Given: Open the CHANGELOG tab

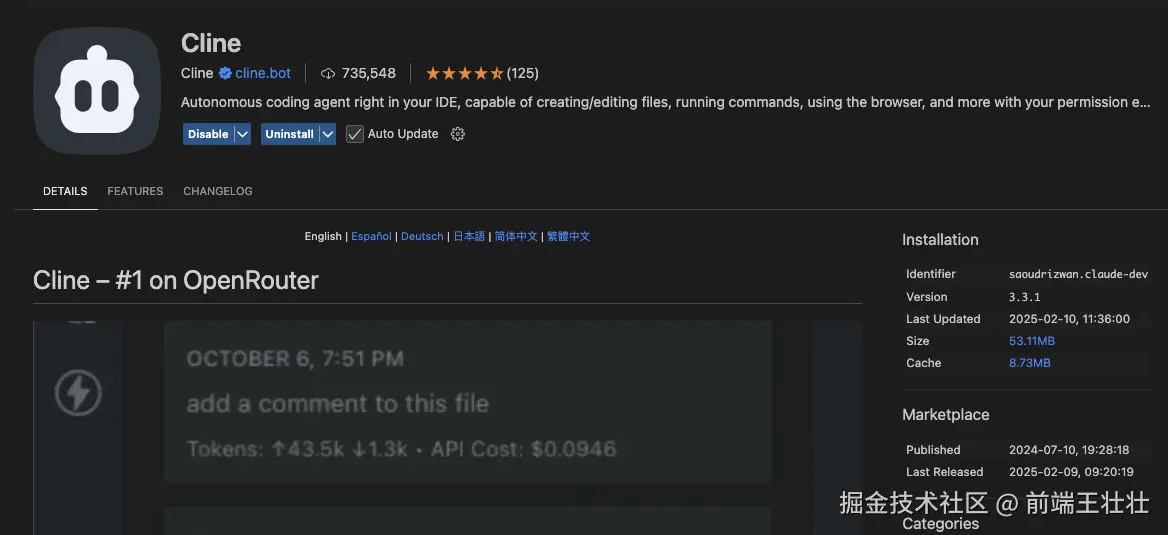Looking at the screenshot, I should point(217,191).
